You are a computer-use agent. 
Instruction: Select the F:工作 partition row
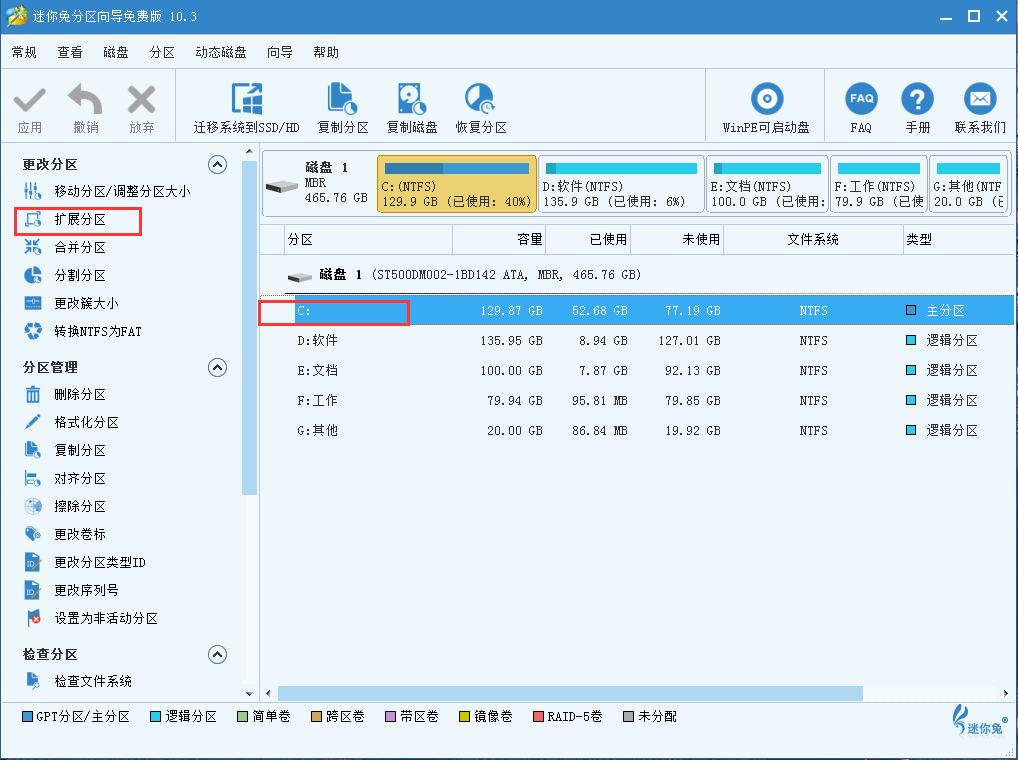coord(637,400)
